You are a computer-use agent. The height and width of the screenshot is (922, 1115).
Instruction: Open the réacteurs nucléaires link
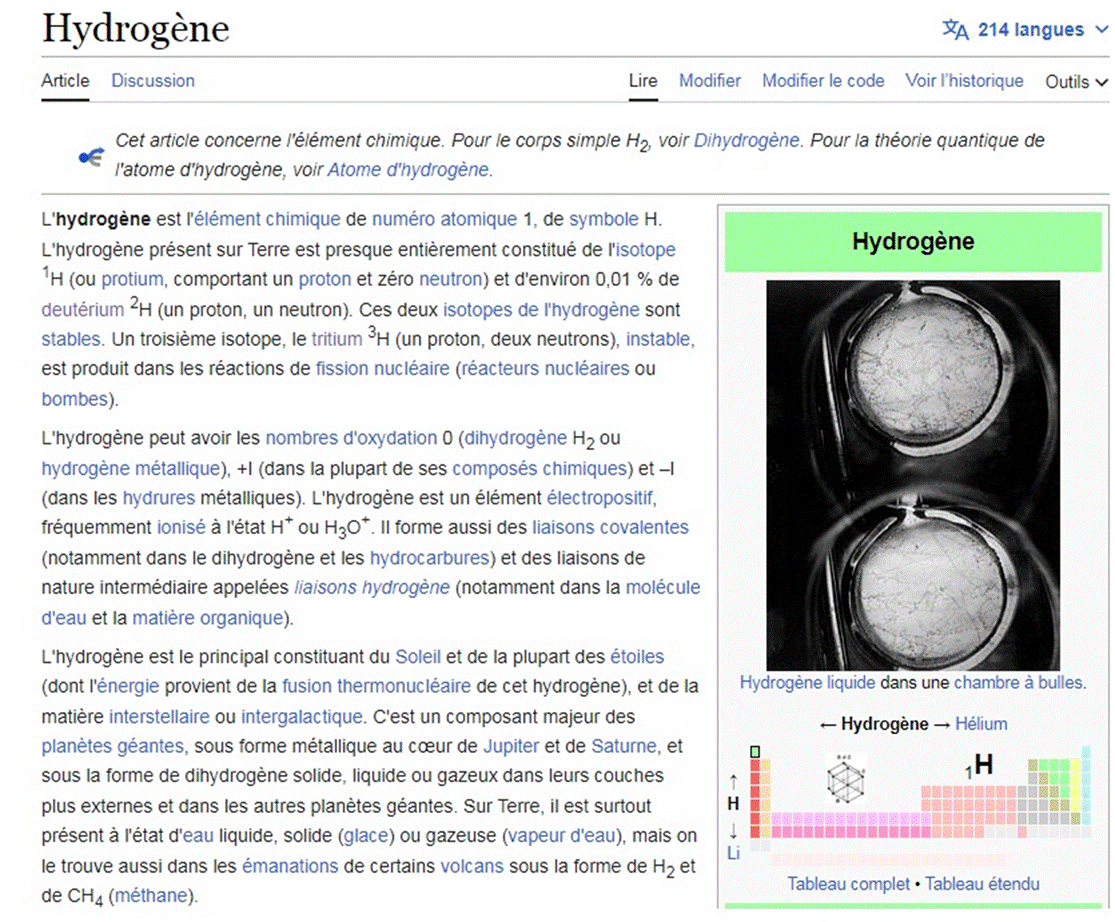click(x=545, y=369)
